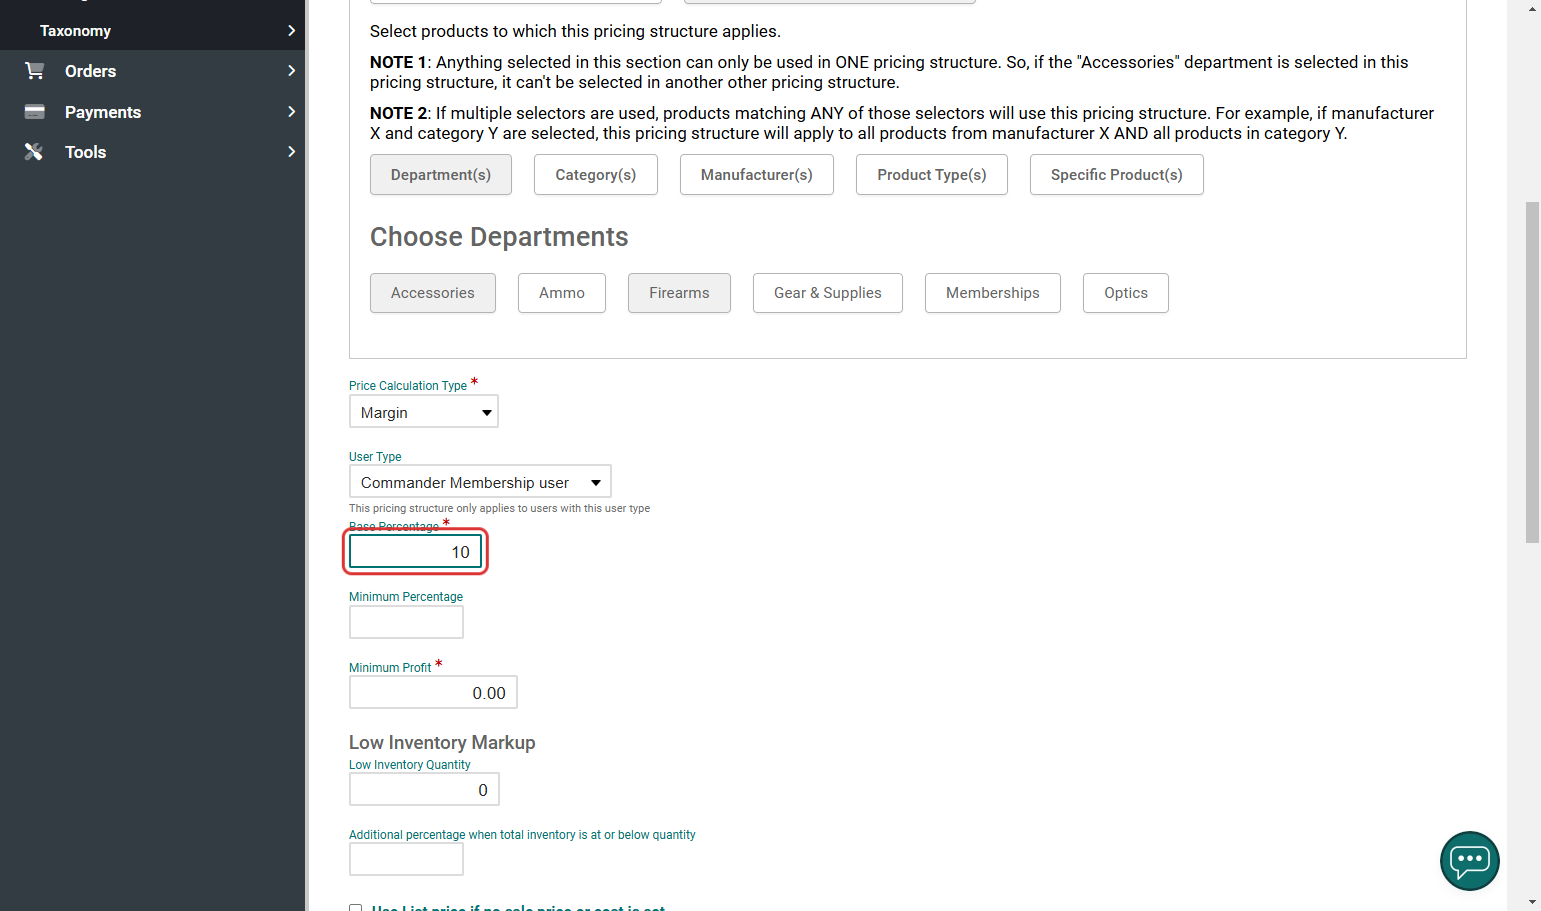
Task: Toggle the Memberships department
Action: pos(993,293)
